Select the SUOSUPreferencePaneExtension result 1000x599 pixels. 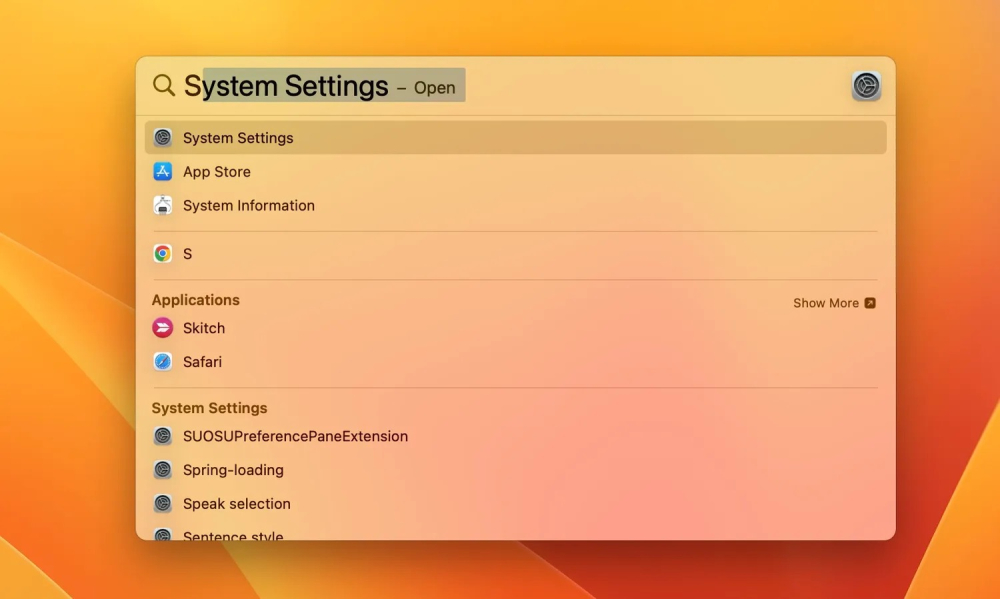click(x=295, y=436)
